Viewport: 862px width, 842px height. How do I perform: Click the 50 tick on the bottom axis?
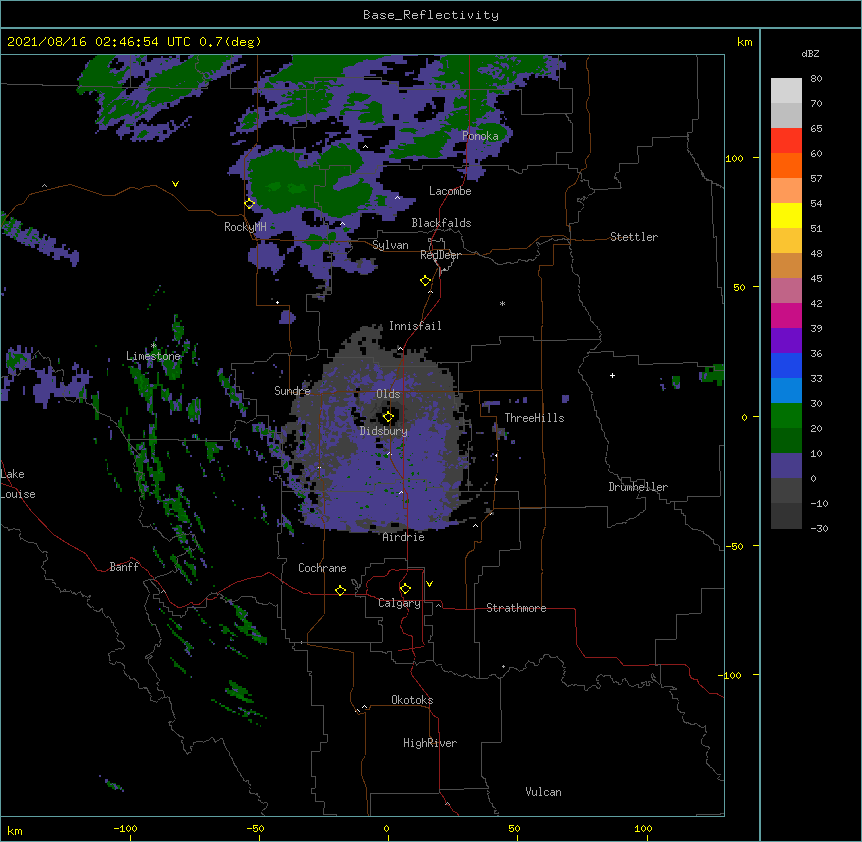tap(514, 828)
